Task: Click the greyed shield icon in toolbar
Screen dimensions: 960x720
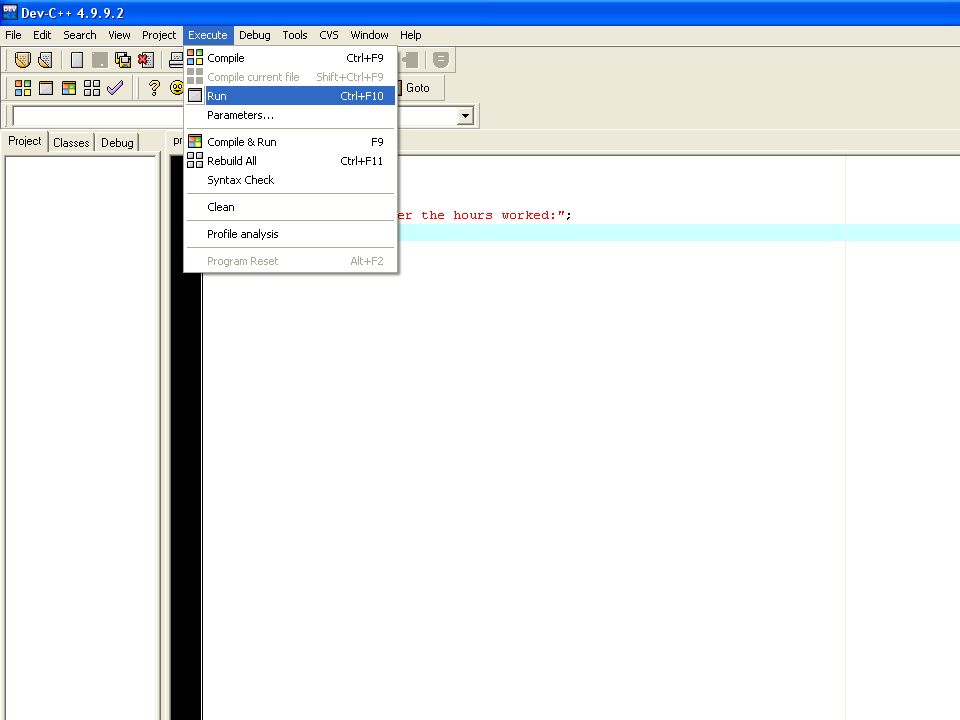Action: pos(440,60)
